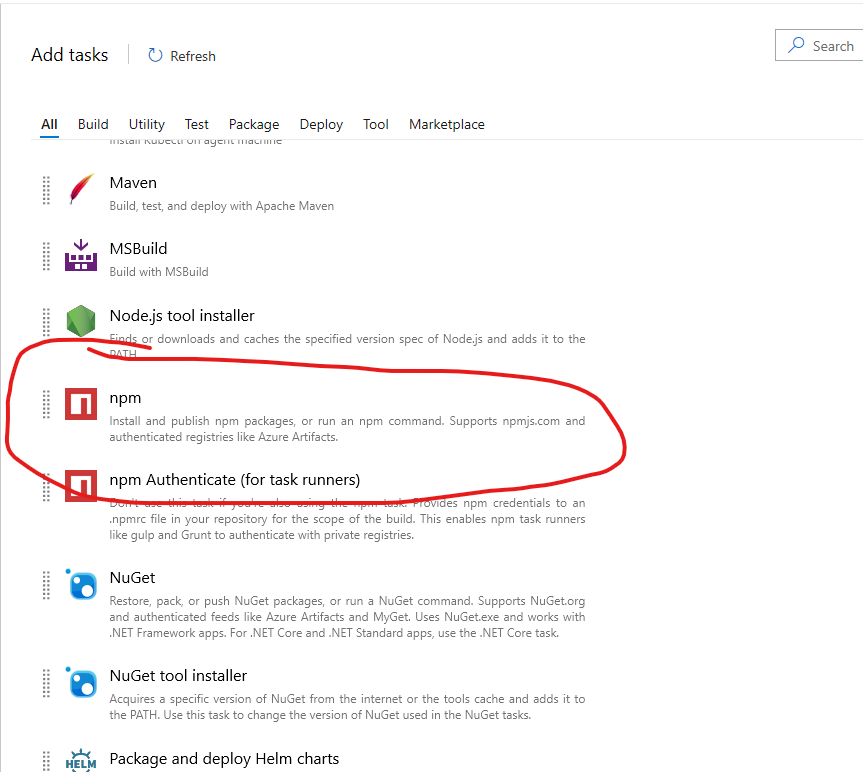
Task: Grab the Maven row drag handle
Action: pos(46,190)
